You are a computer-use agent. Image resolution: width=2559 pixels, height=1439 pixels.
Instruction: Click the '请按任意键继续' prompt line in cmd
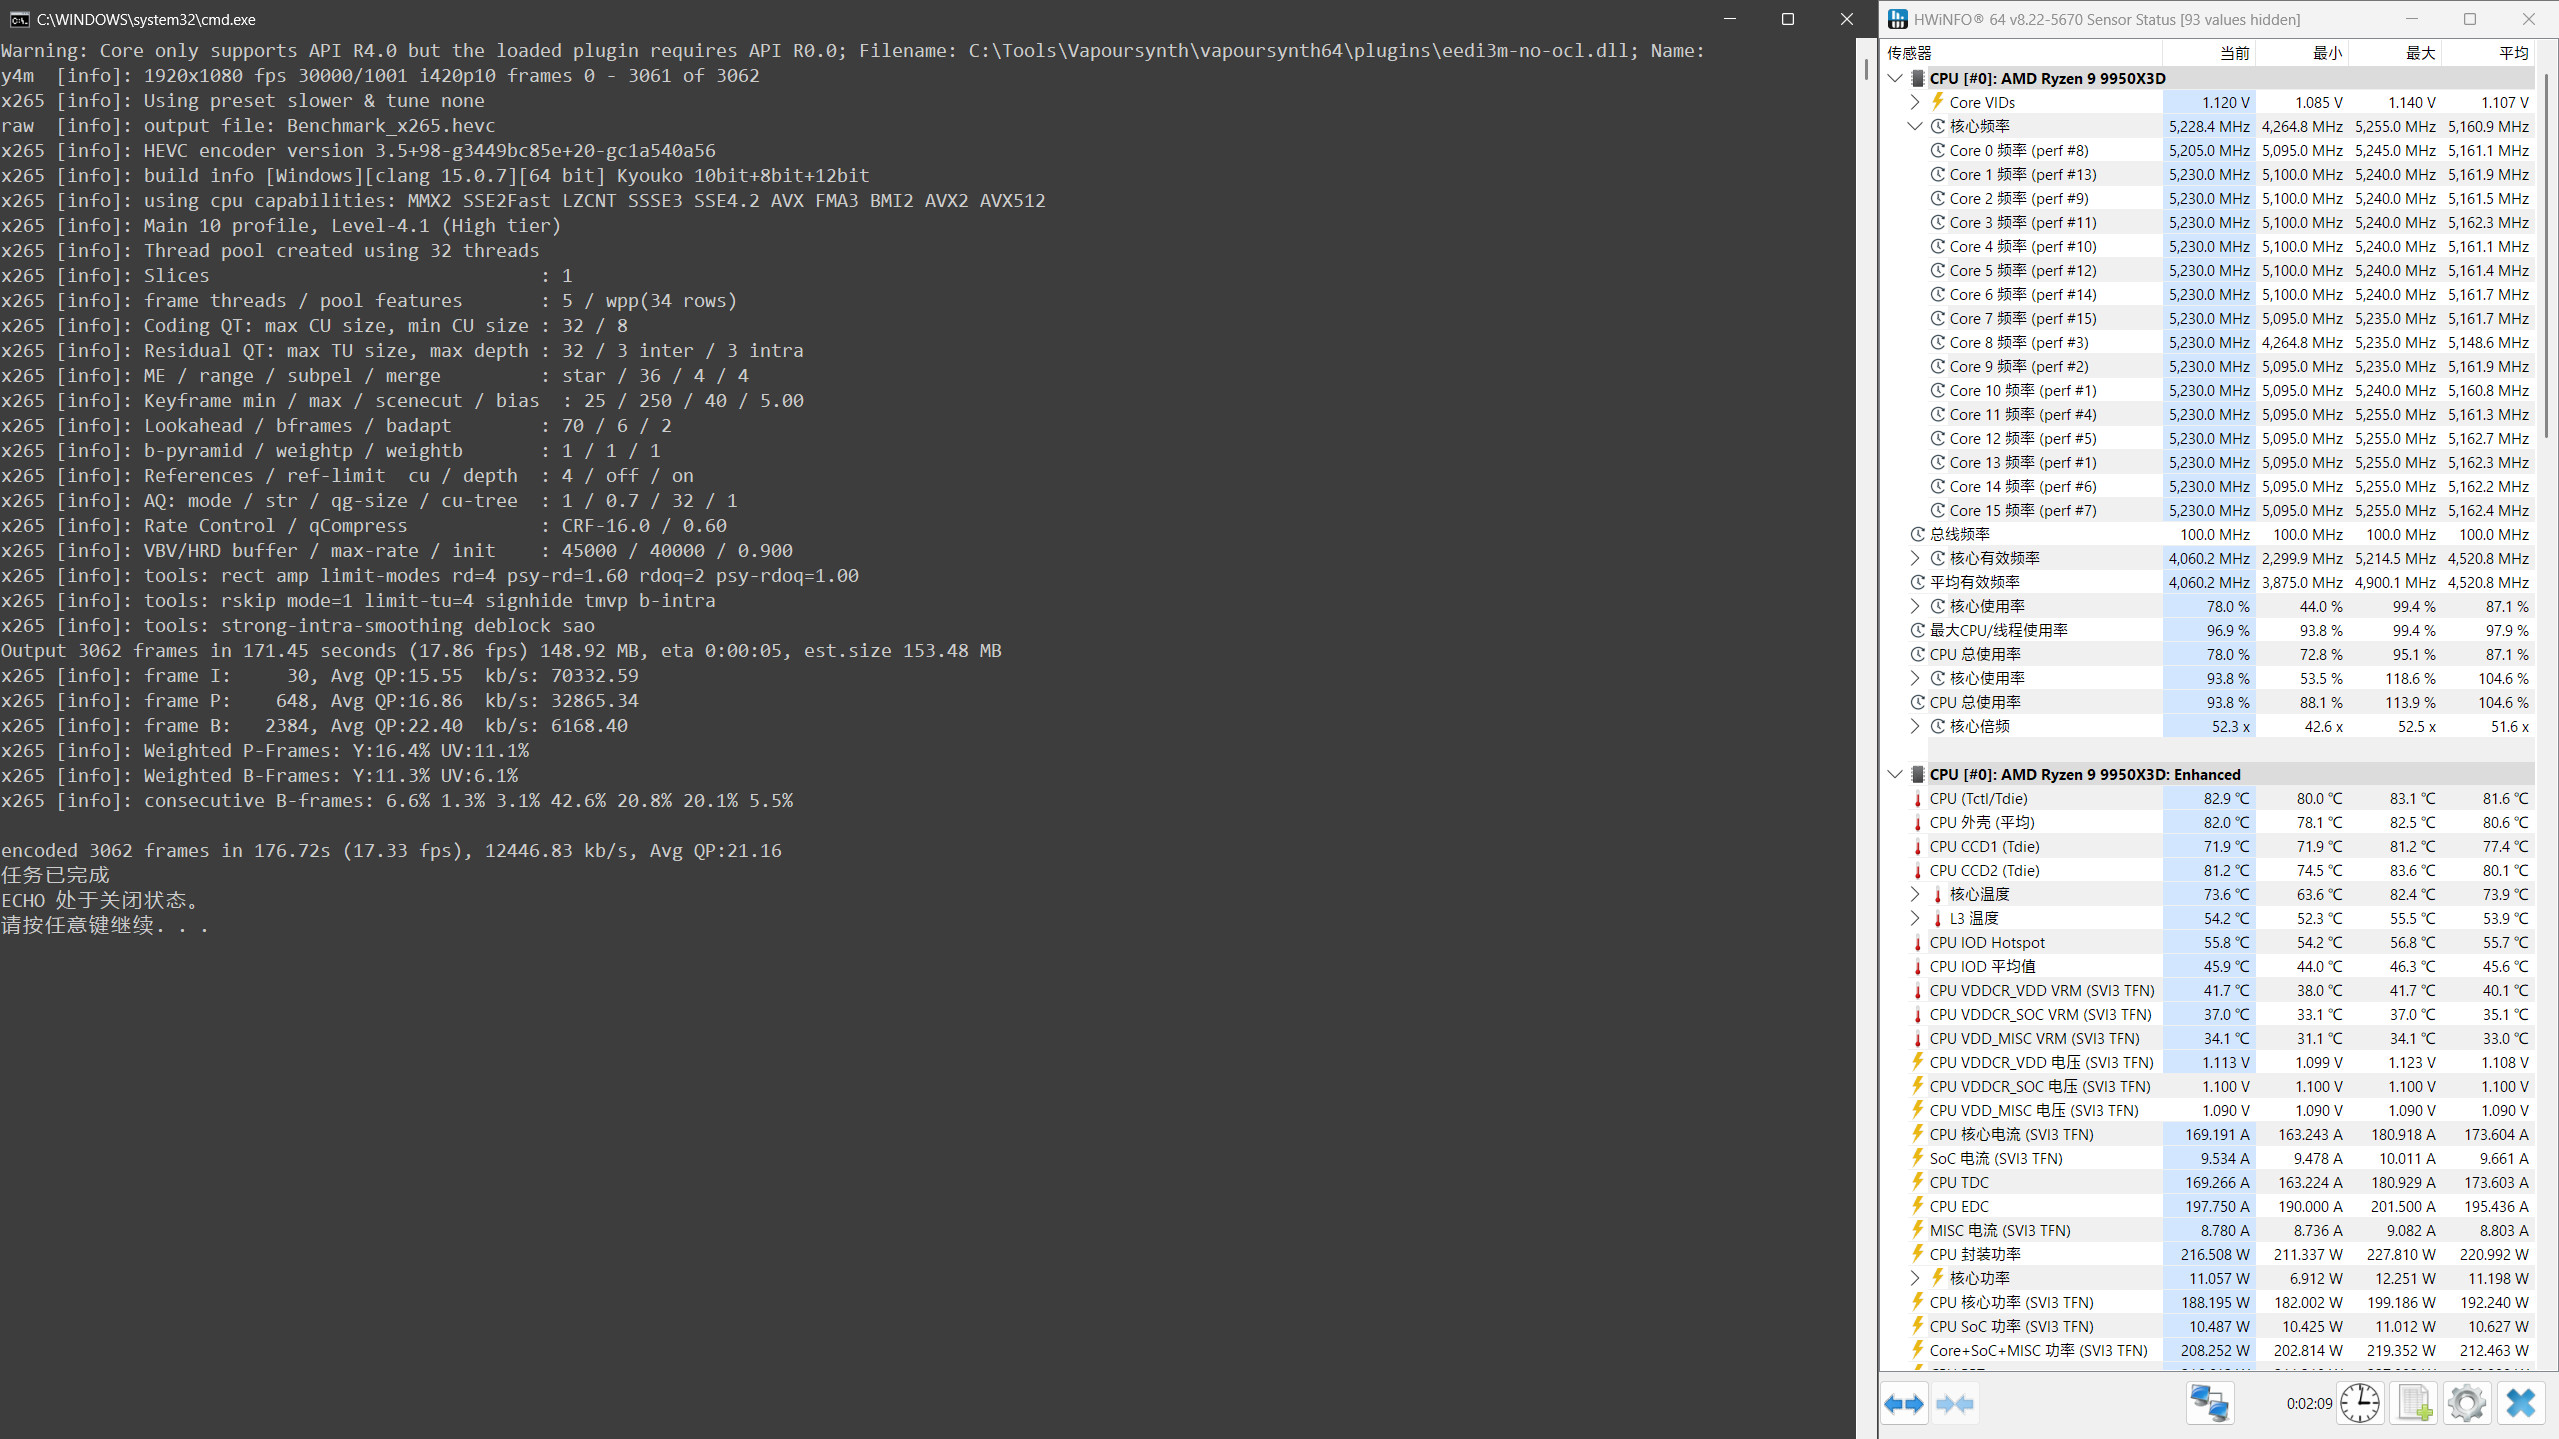click(x=105, y=925)
